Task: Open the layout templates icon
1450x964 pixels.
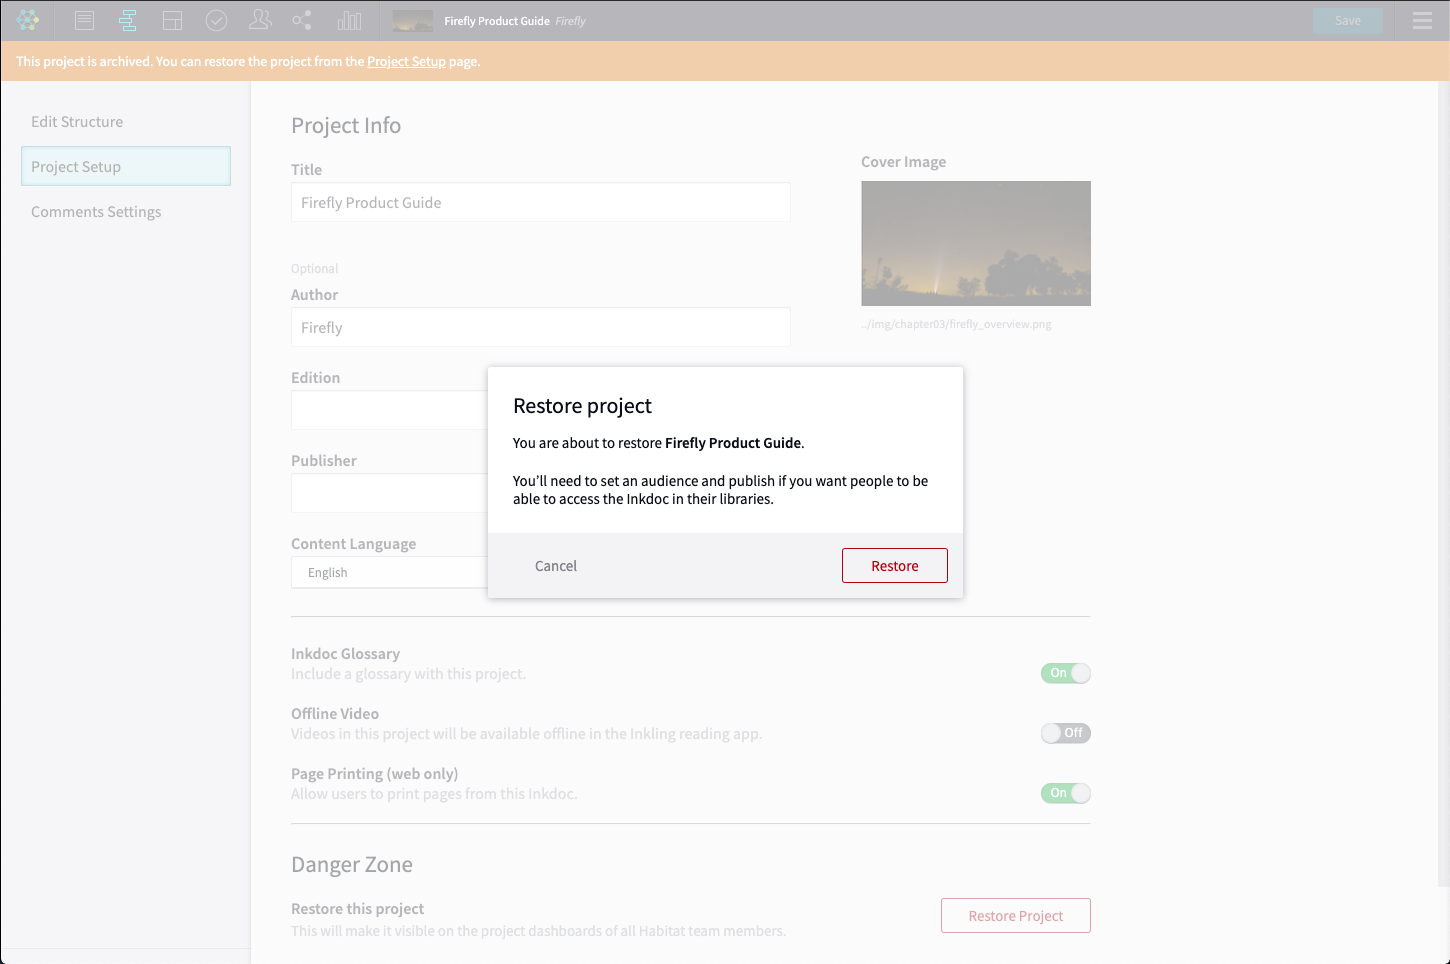Action: tap(172, 20)
